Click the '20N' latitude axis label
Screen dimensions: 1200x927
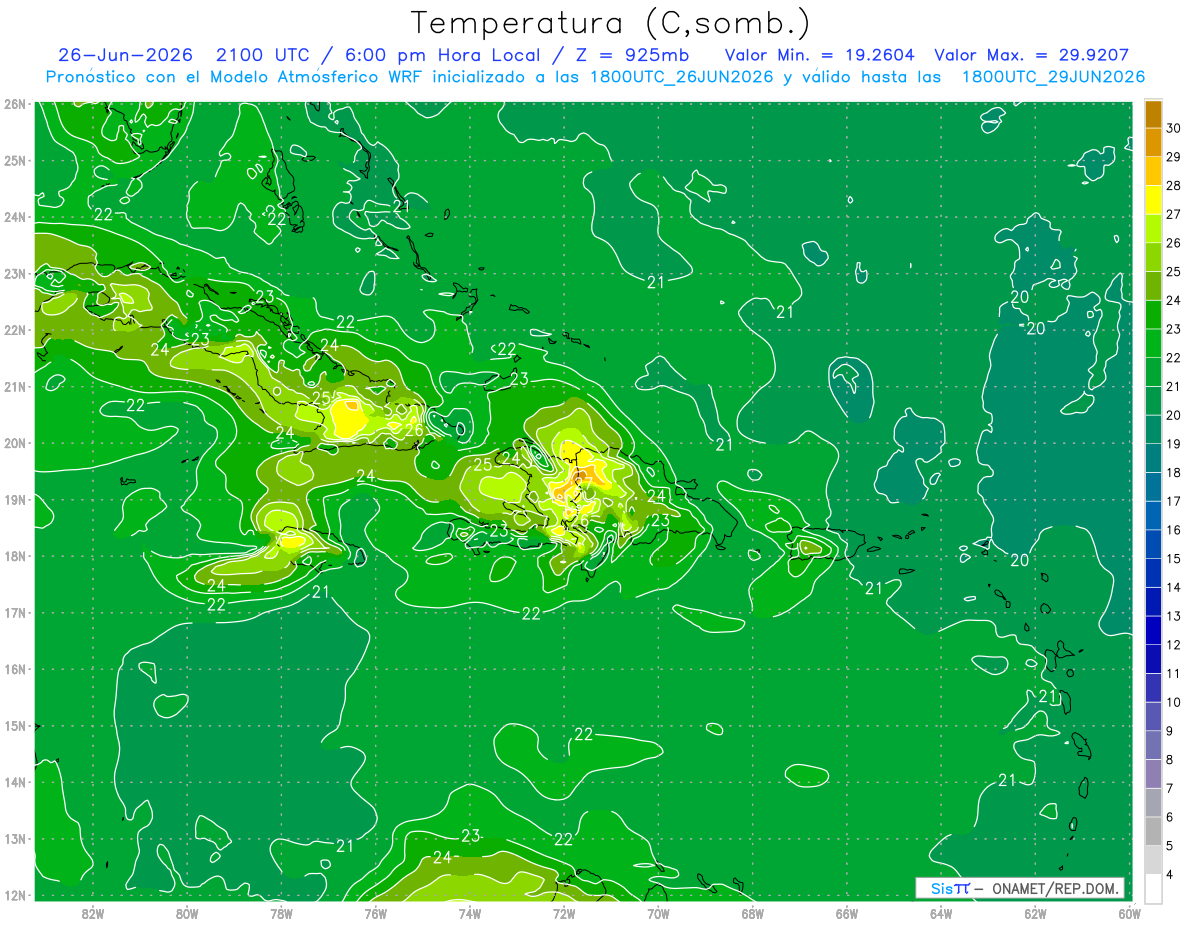pos(15,443)
